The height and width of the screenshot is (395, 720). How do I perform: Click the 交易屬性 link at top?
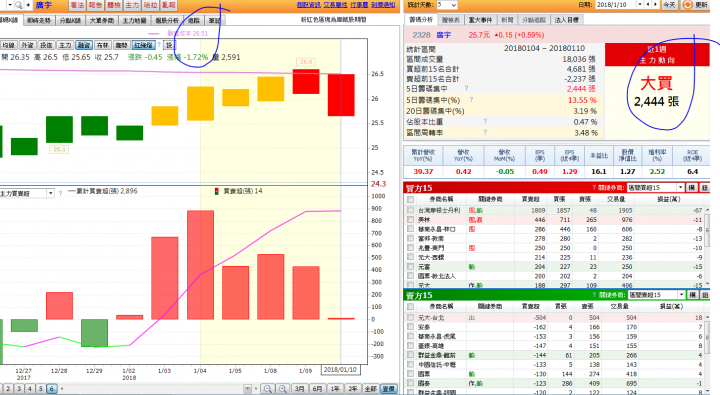(x=335, y=5)
